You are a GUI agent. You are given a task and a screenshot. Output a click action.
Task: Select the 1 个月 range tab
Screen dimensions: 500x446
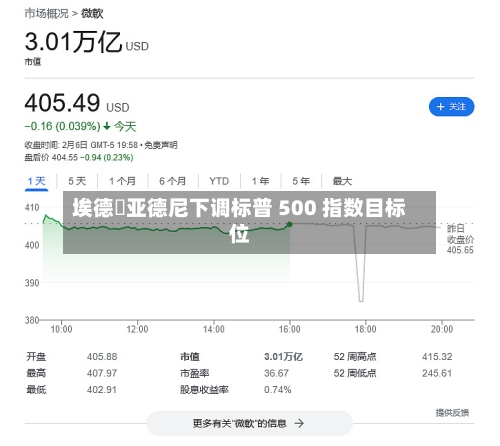coord(122,181)
